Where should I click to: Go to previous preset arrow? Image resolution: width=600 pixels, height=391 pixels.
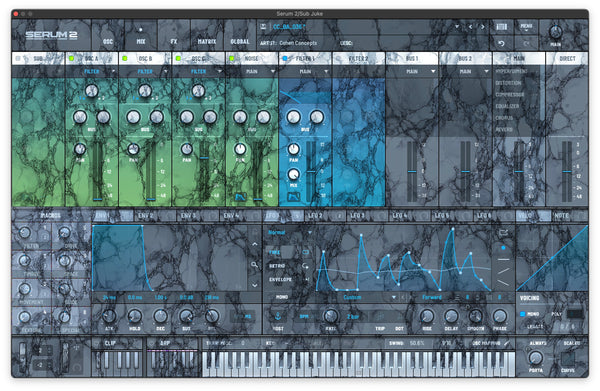pyautogui.click(x=471, y=27)
